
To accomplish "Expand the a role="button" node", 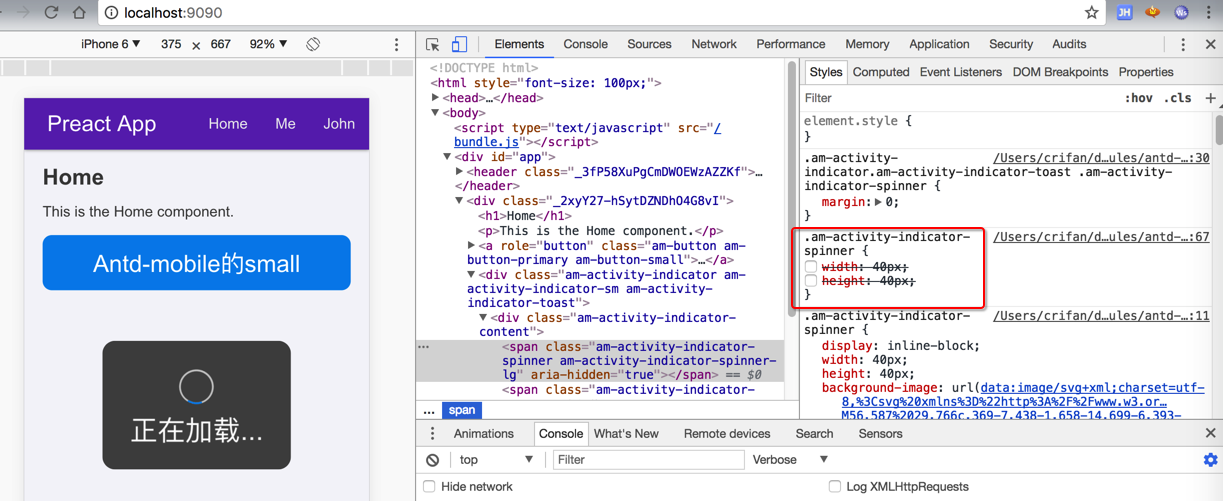I will point(472,245).
